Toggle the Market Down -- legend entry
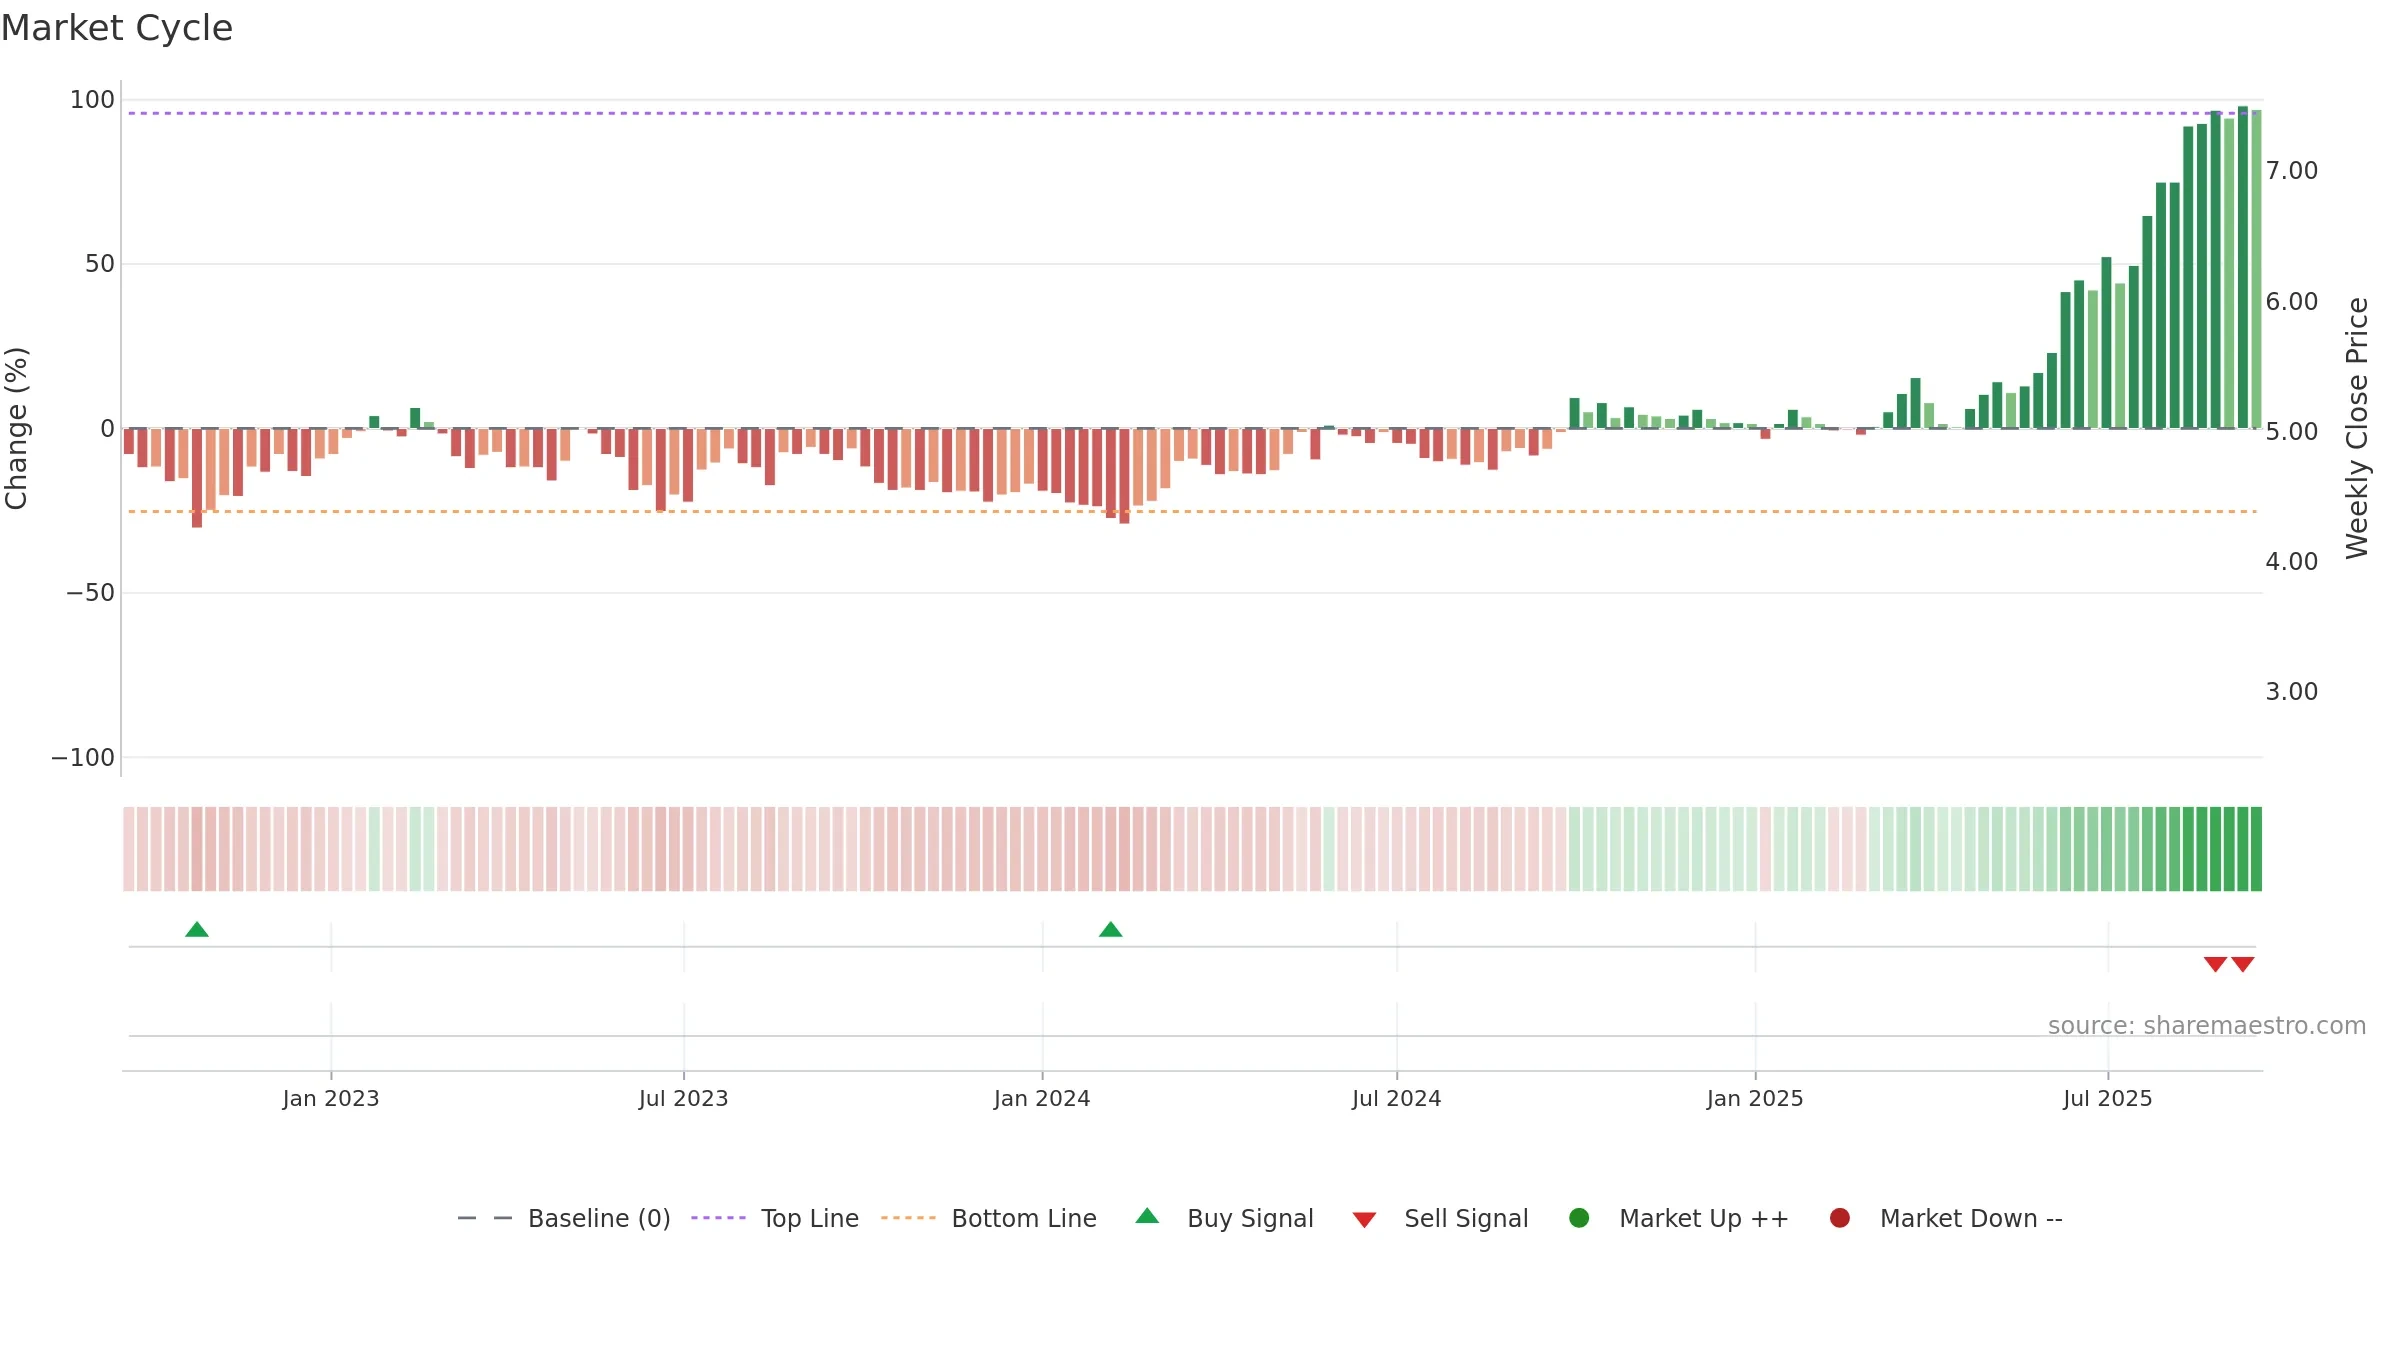The width and height of the screenshot is (2400, 1350). pyautogui.click(x=1946, y=1218)
